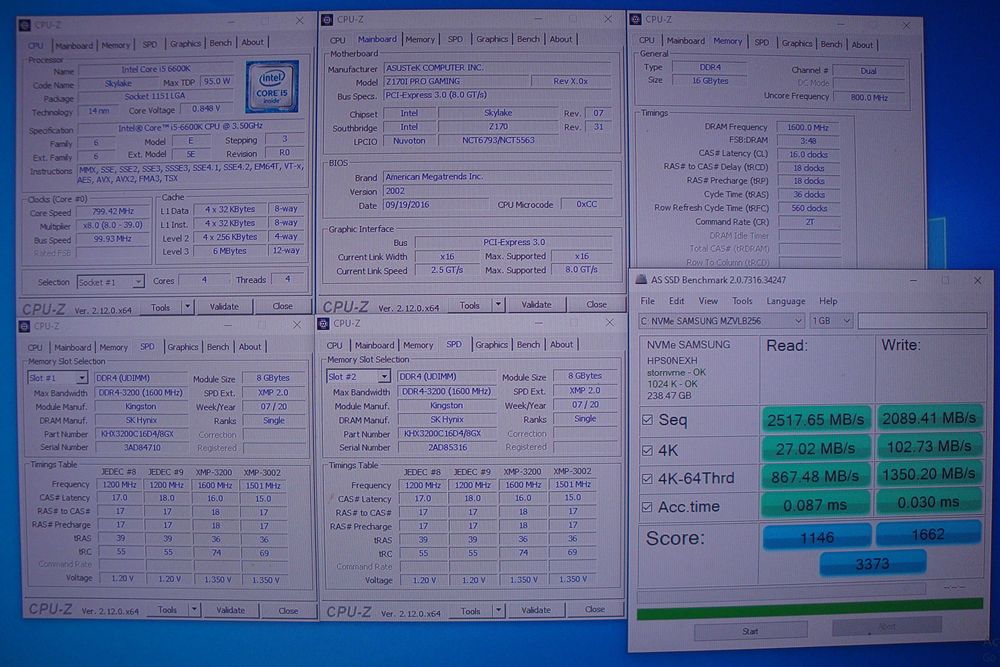The height and width of the screenshot is (667, 1000).
Task: Switch to Mainboard tab in Slot #2 SPD window
Action: click(x=374, y=345)
